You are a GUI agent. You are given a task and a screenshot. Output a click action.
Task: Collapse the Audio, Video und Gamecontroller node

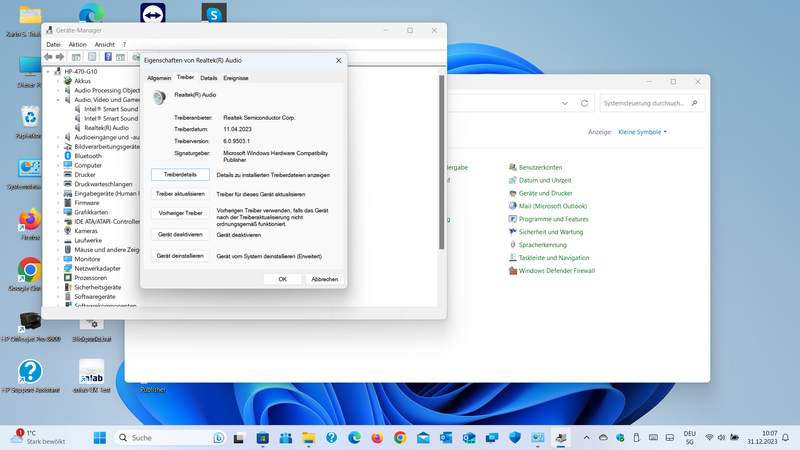[59, 100]
